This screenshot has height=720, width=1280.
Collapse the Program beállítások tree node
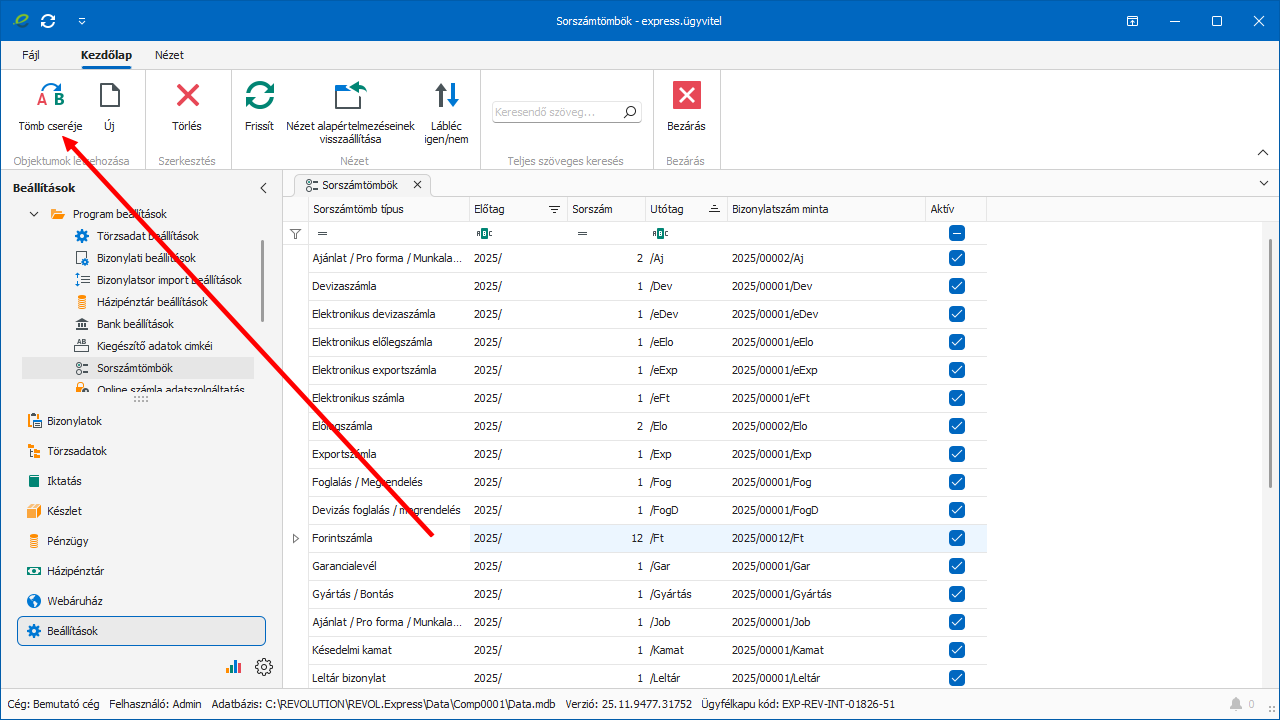click(34, 214)
